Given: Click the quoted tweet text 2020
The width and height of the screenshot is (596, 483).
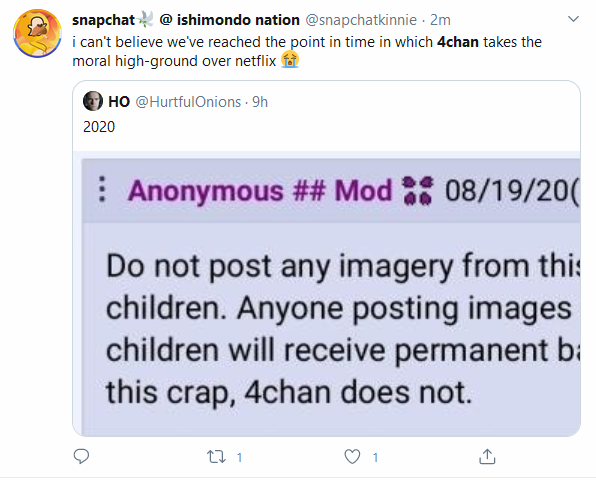Looking at the screenshot, I should coord(99,127).
